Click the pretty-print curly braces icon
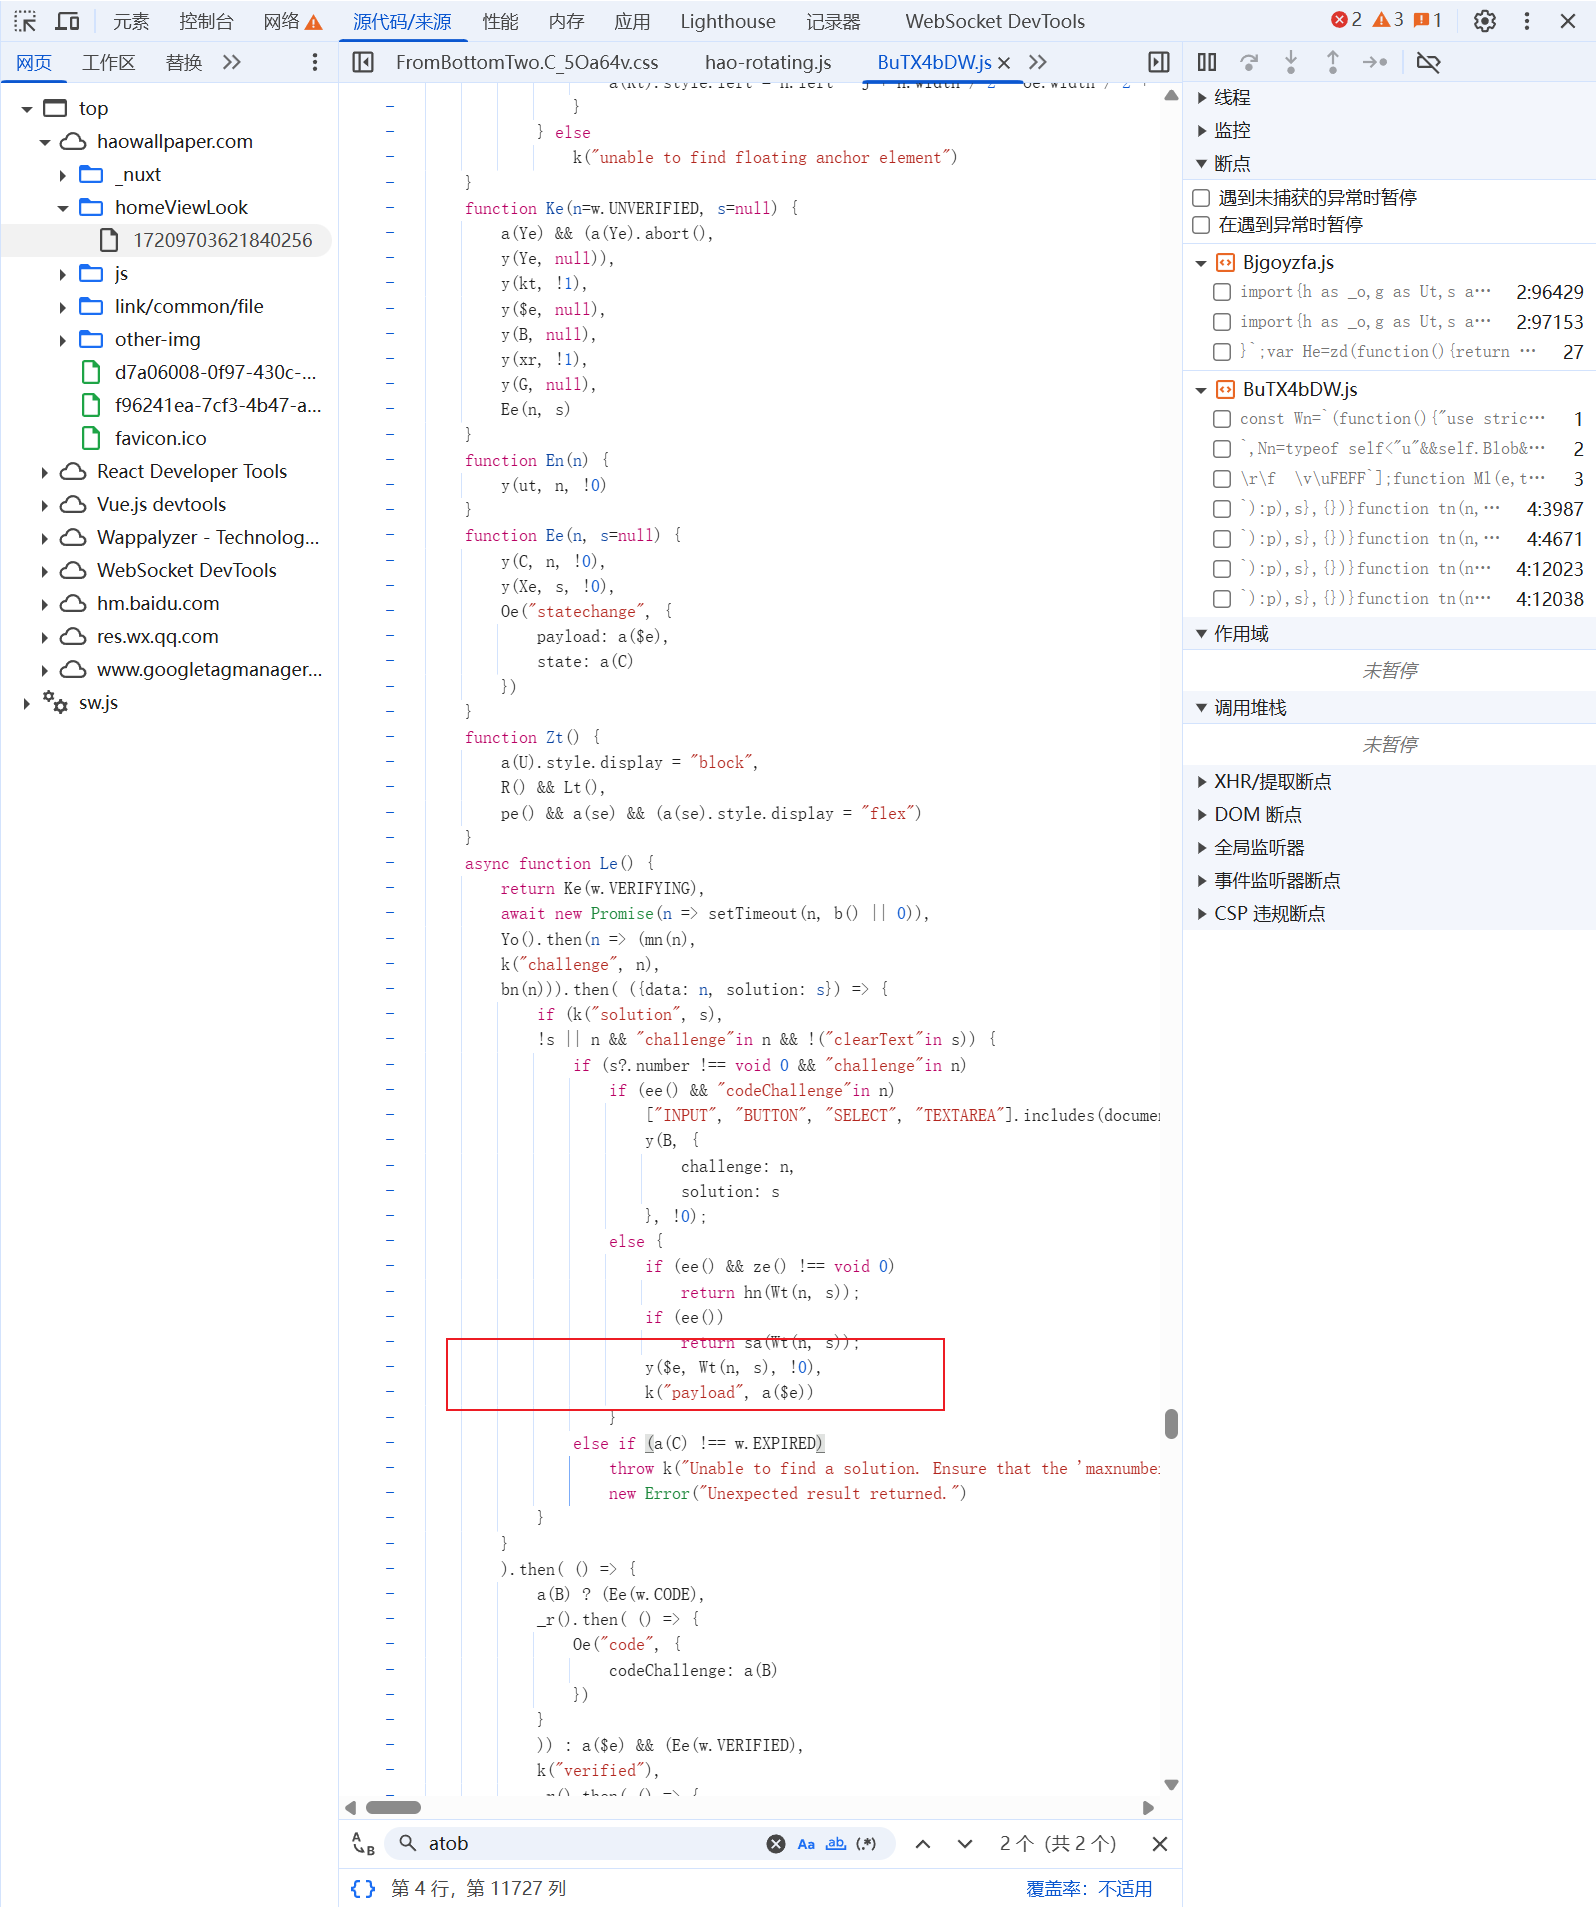Screen dimensions: 1596x1907 (363, 1888)
